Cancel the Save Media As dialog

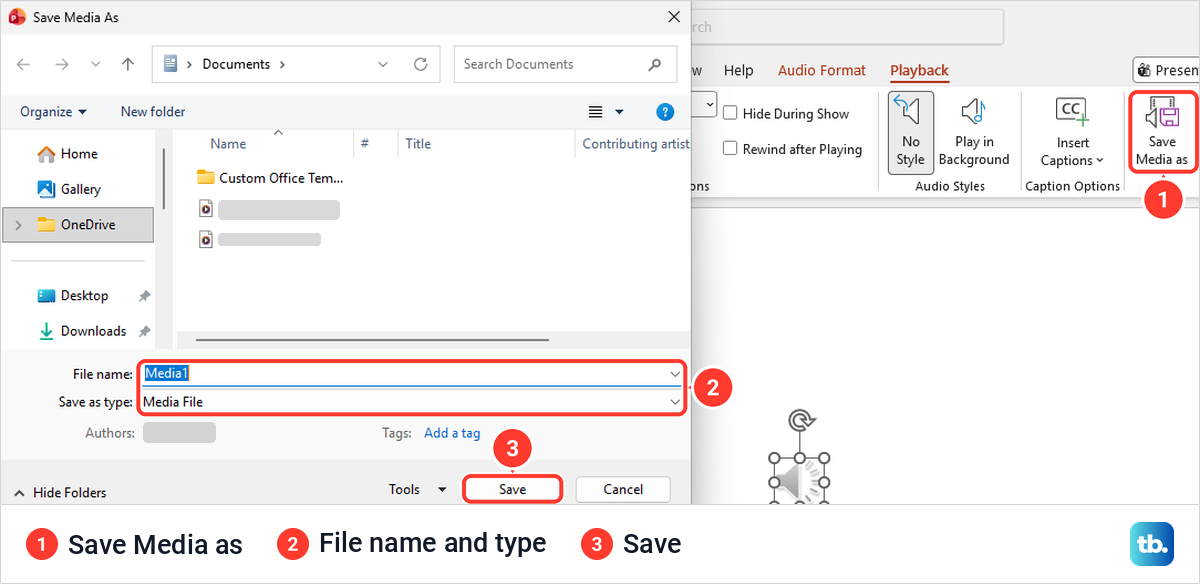pos(623,489)
